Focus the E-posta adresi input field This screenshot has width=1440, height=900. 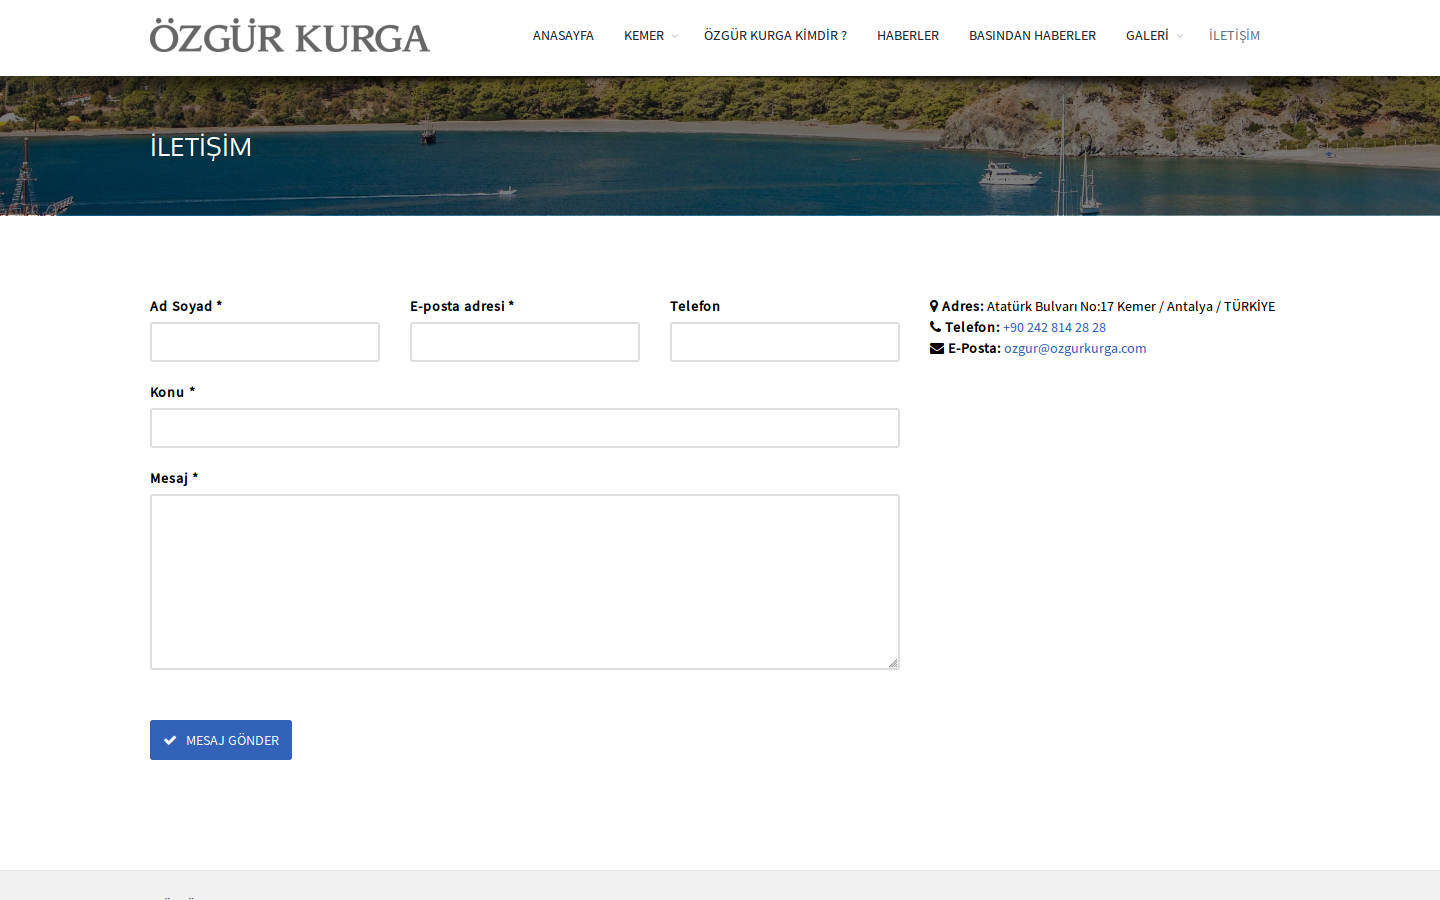point(525,342)
